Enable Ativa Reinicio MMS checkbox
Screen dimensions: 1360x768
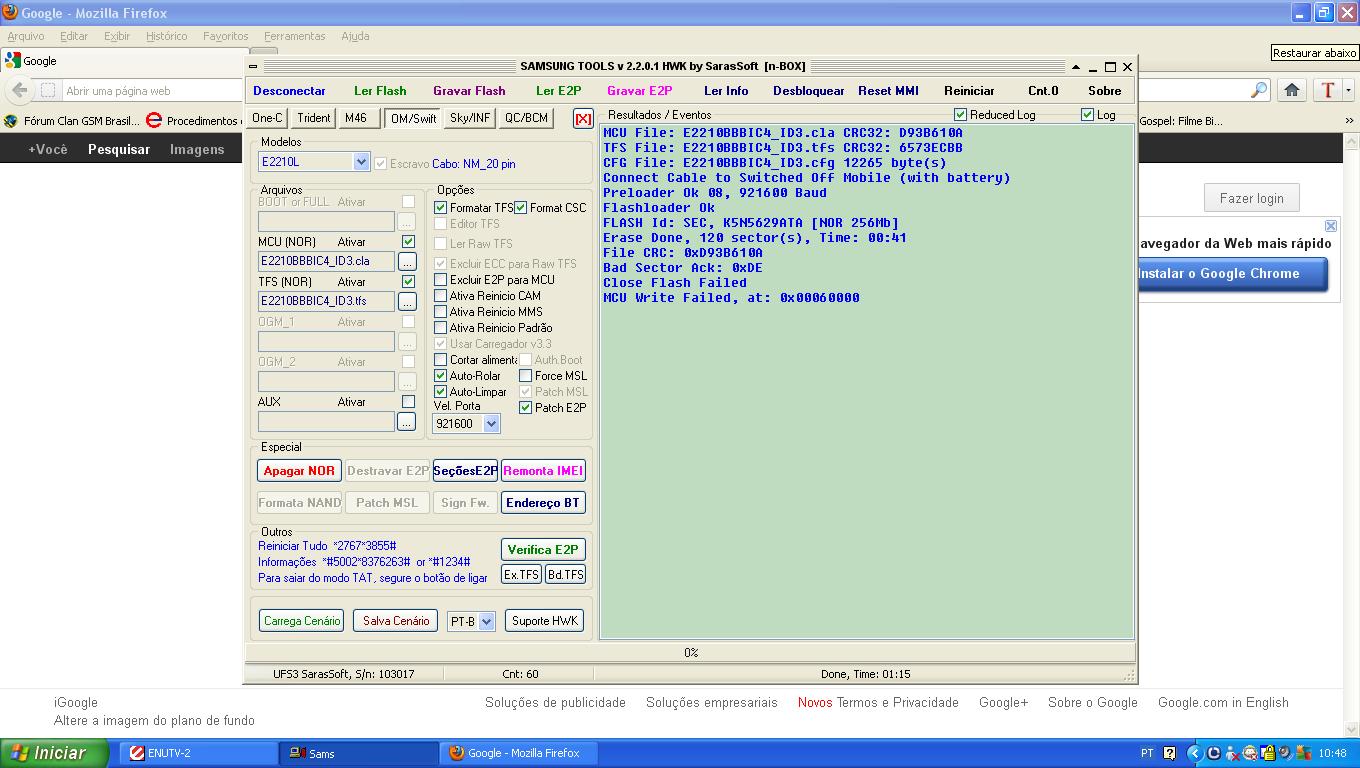(x=440, y=312)
